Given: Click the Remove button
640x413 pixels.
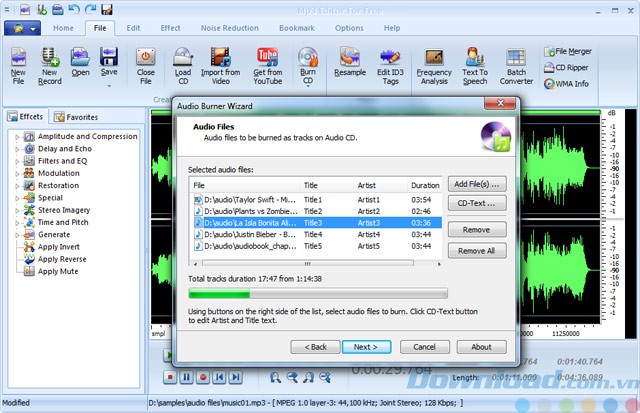Looking at the screenshot, I should [477, 230].
